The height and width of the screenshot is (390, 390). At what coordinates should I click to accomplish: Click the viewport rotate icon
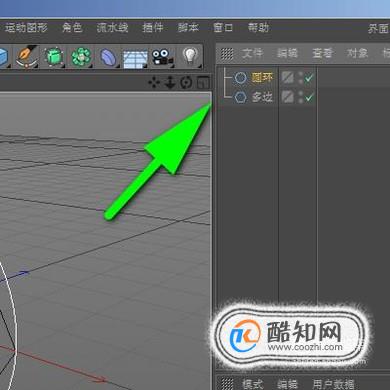[186, 83]
